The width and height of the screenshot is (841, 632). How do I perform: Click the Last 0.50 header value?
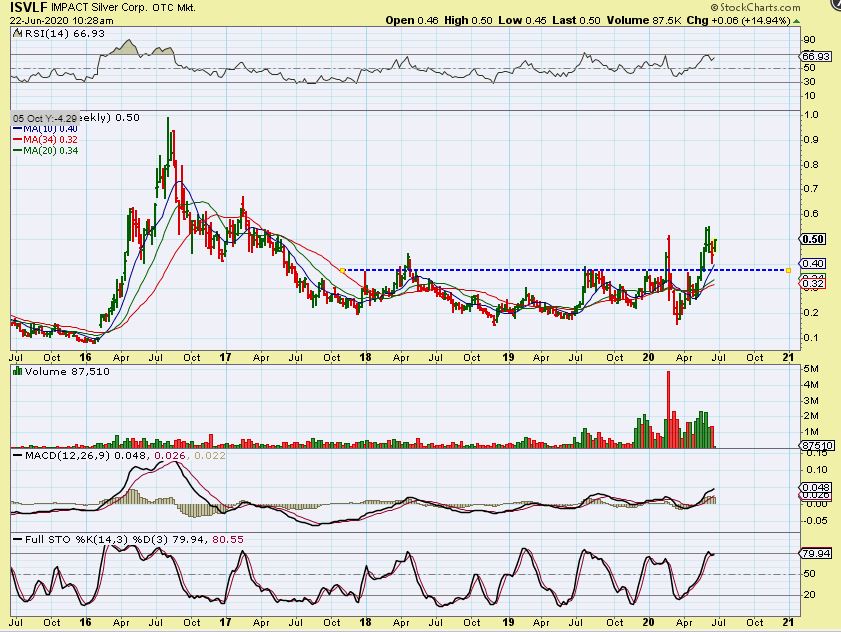click(576, 20)
